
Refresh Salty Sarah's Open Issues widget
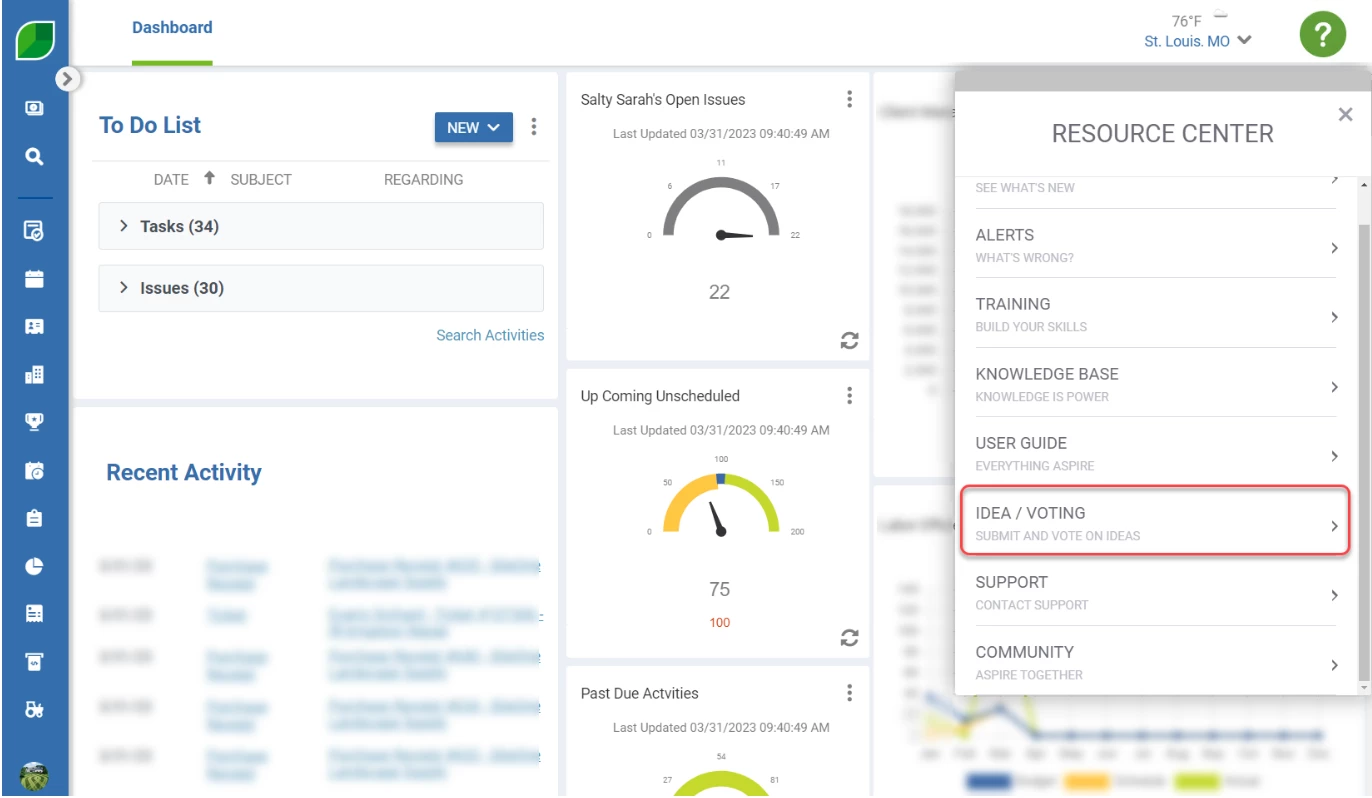tap(849, 341)
